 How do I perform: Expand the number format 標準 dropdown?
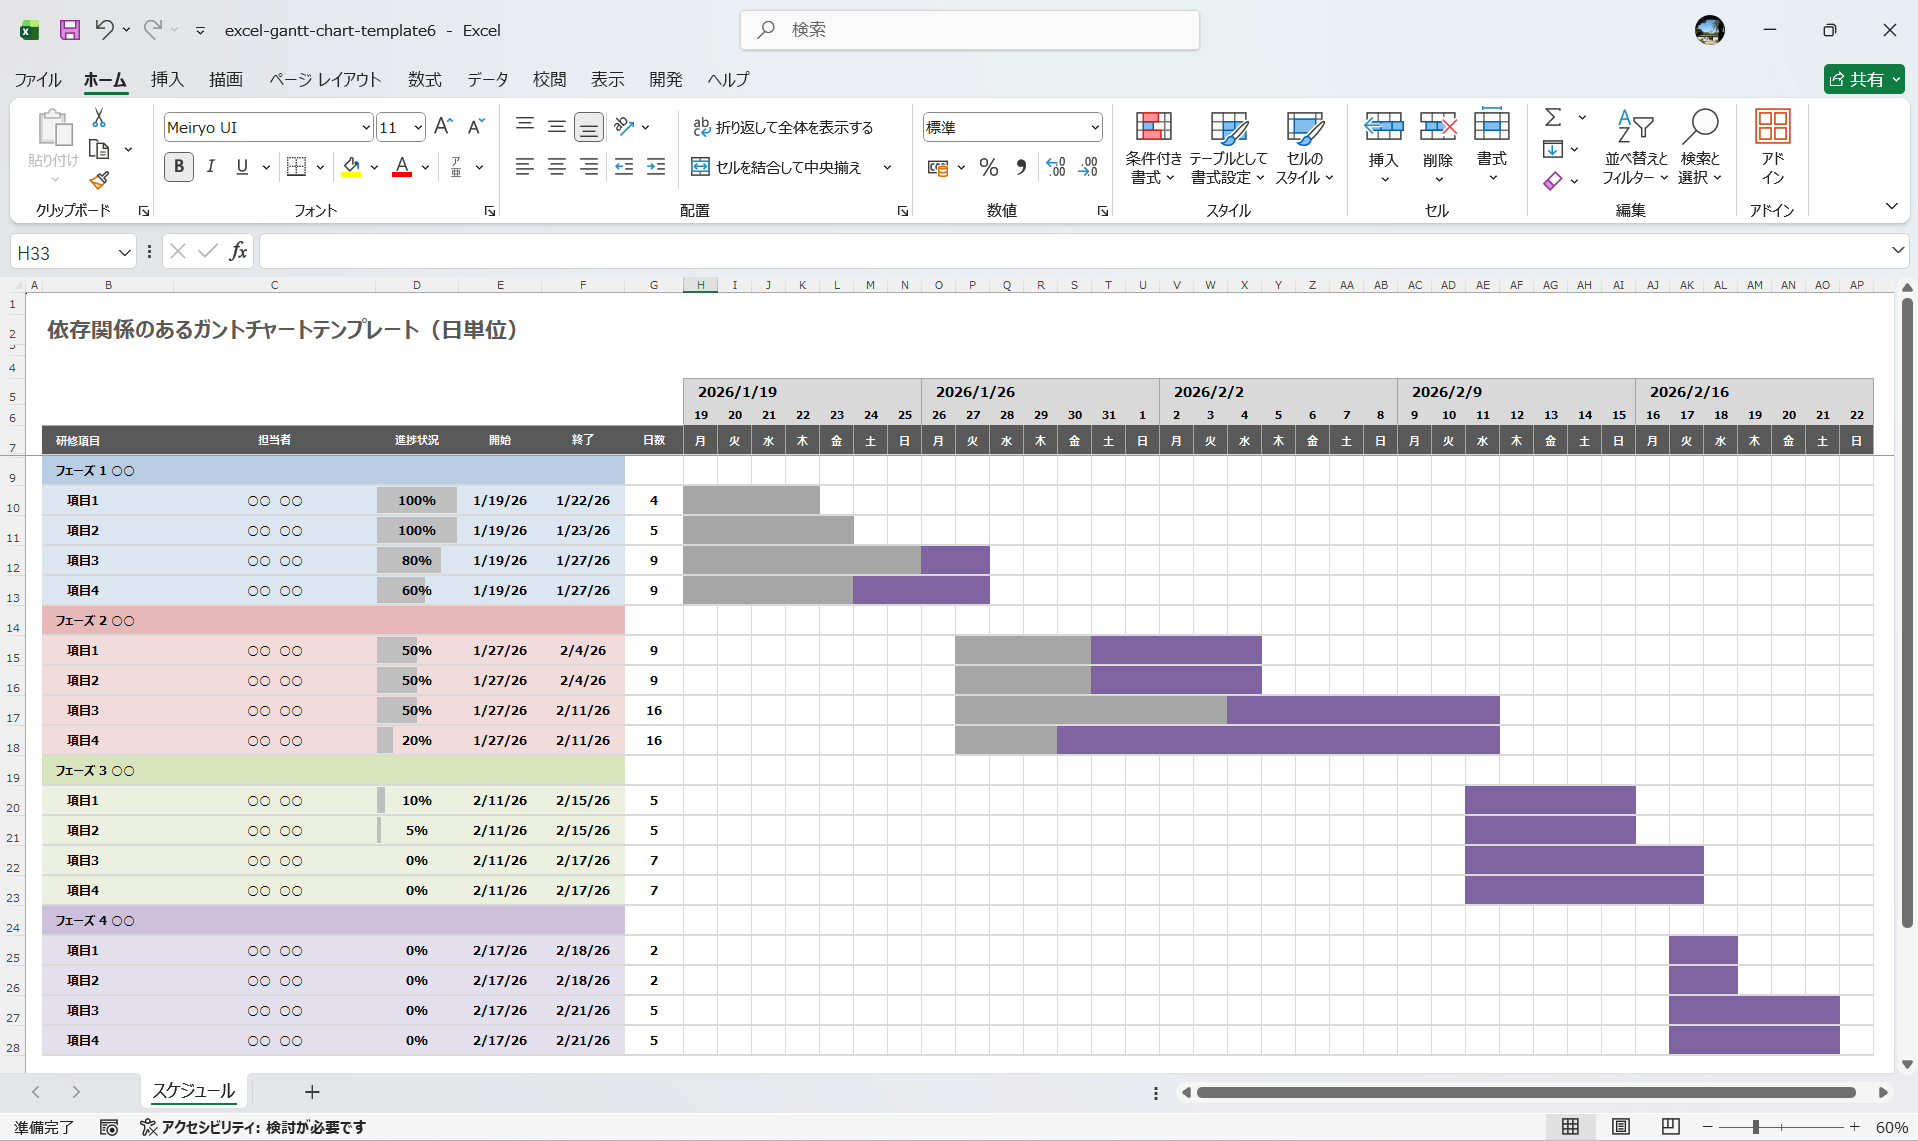tap(1095, 127)
